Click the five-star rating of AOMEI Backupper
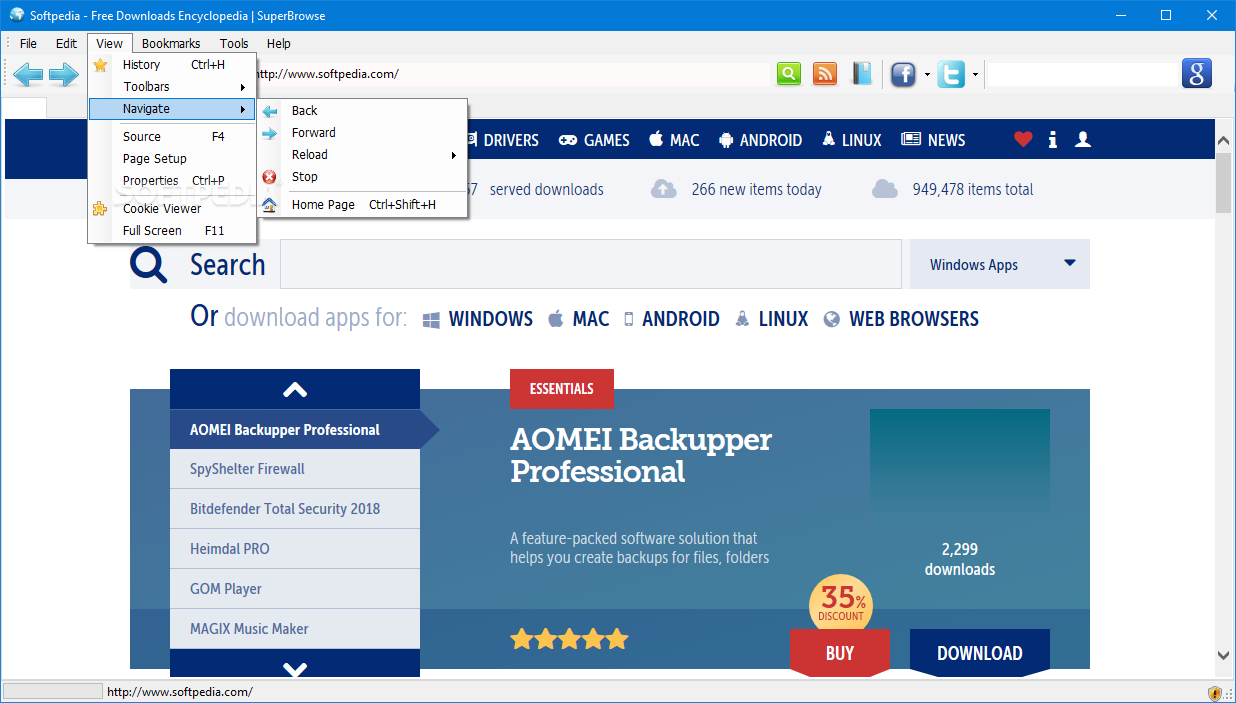Viewport: 1236px width, 703px height. pyautogui.click(x=569, y=639)
